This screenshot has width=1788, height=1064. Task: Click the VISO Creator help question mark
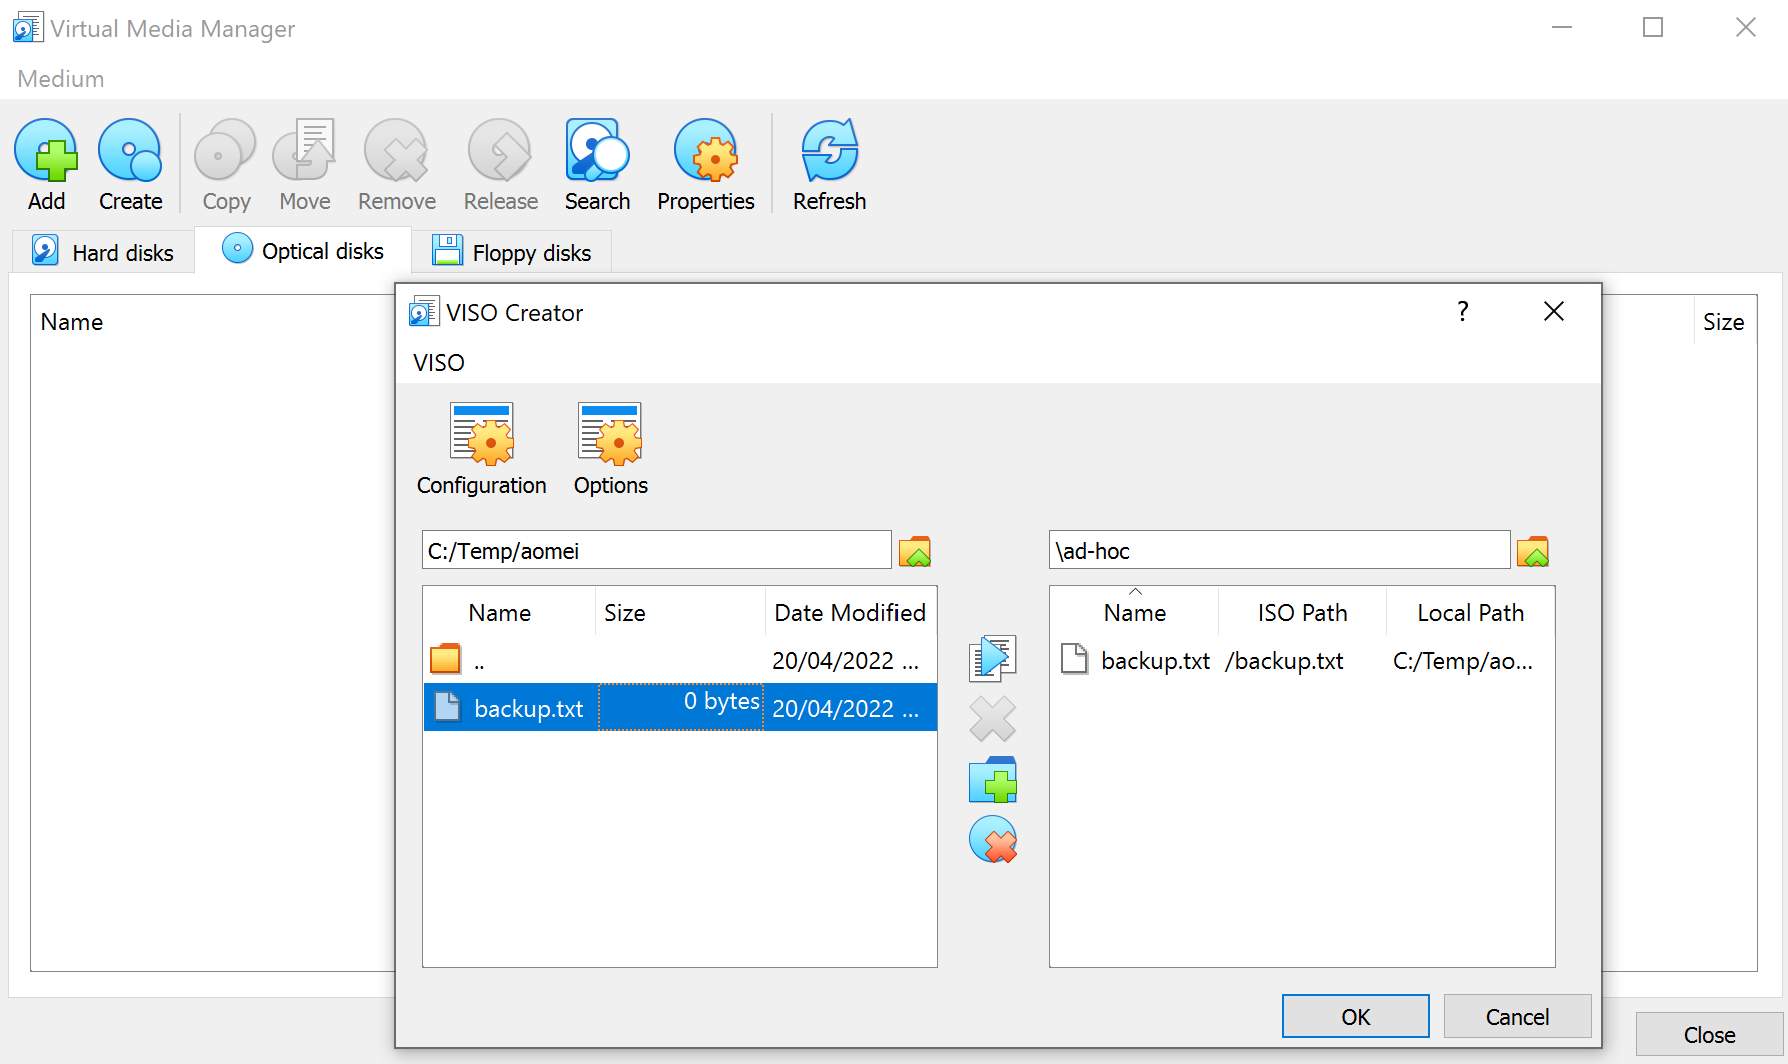pyautogui.click(x=1463, y=312)
